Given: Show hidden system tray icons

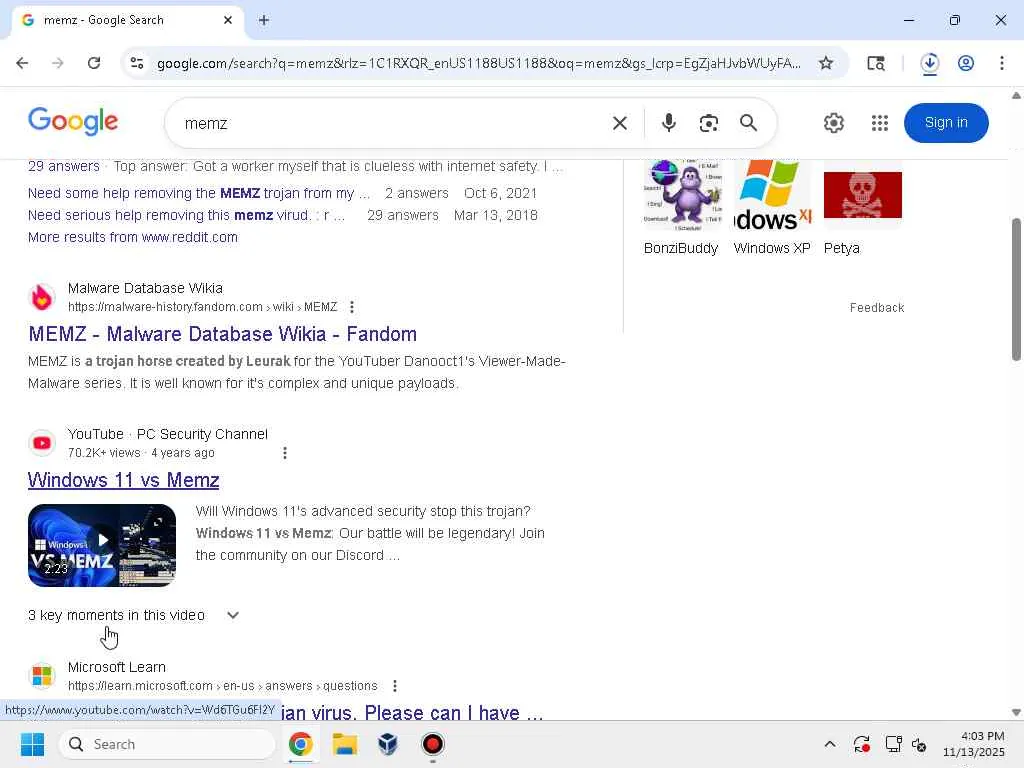Looking at the screenshot, I should (830, 744).
